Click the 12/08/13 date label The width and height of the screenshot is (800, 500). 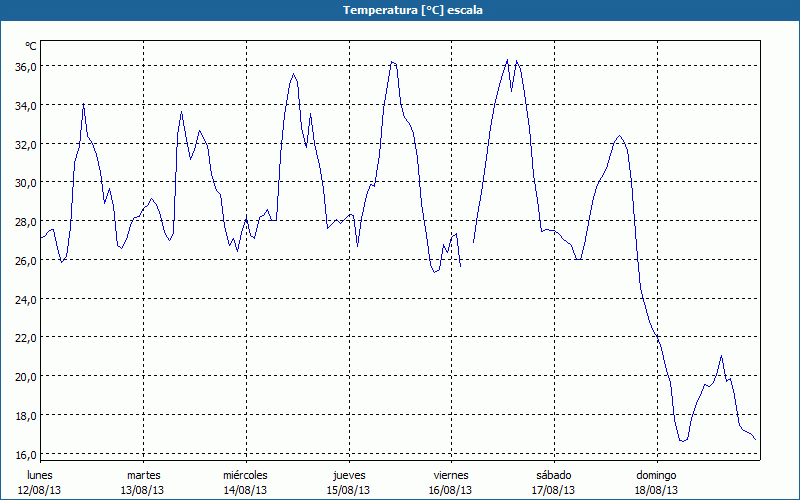40,490
